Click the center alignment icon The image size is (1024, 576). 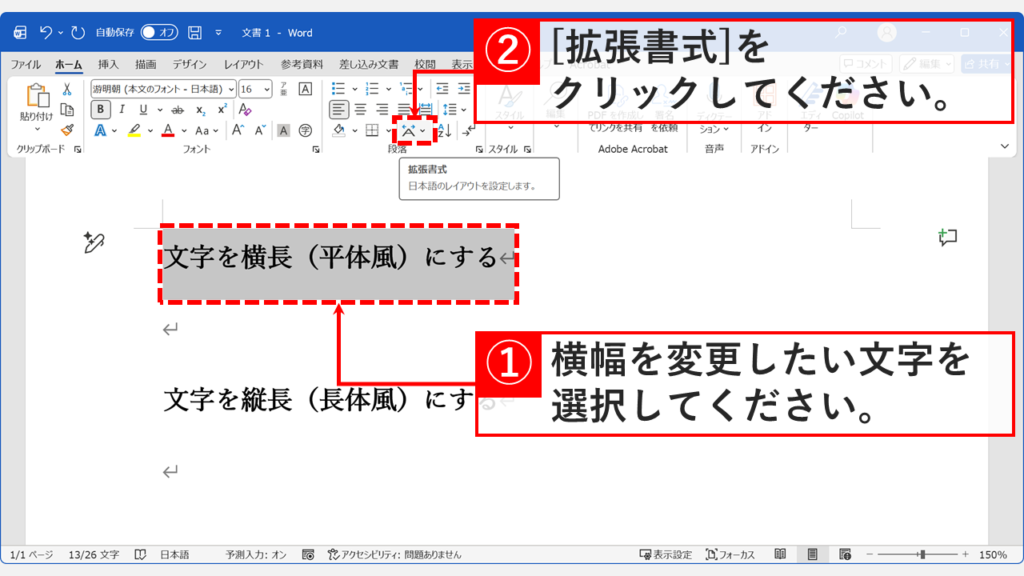coord(359,108)
